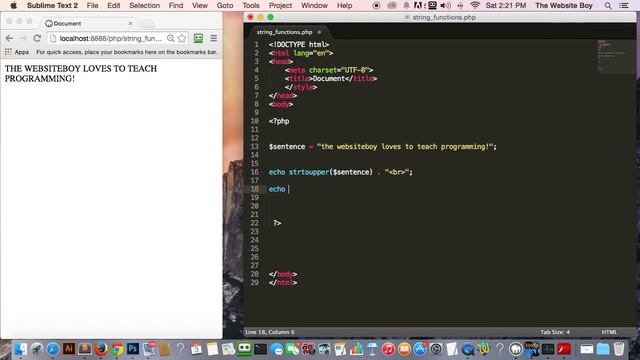Open Calendar from the dock

coord(196,349)
